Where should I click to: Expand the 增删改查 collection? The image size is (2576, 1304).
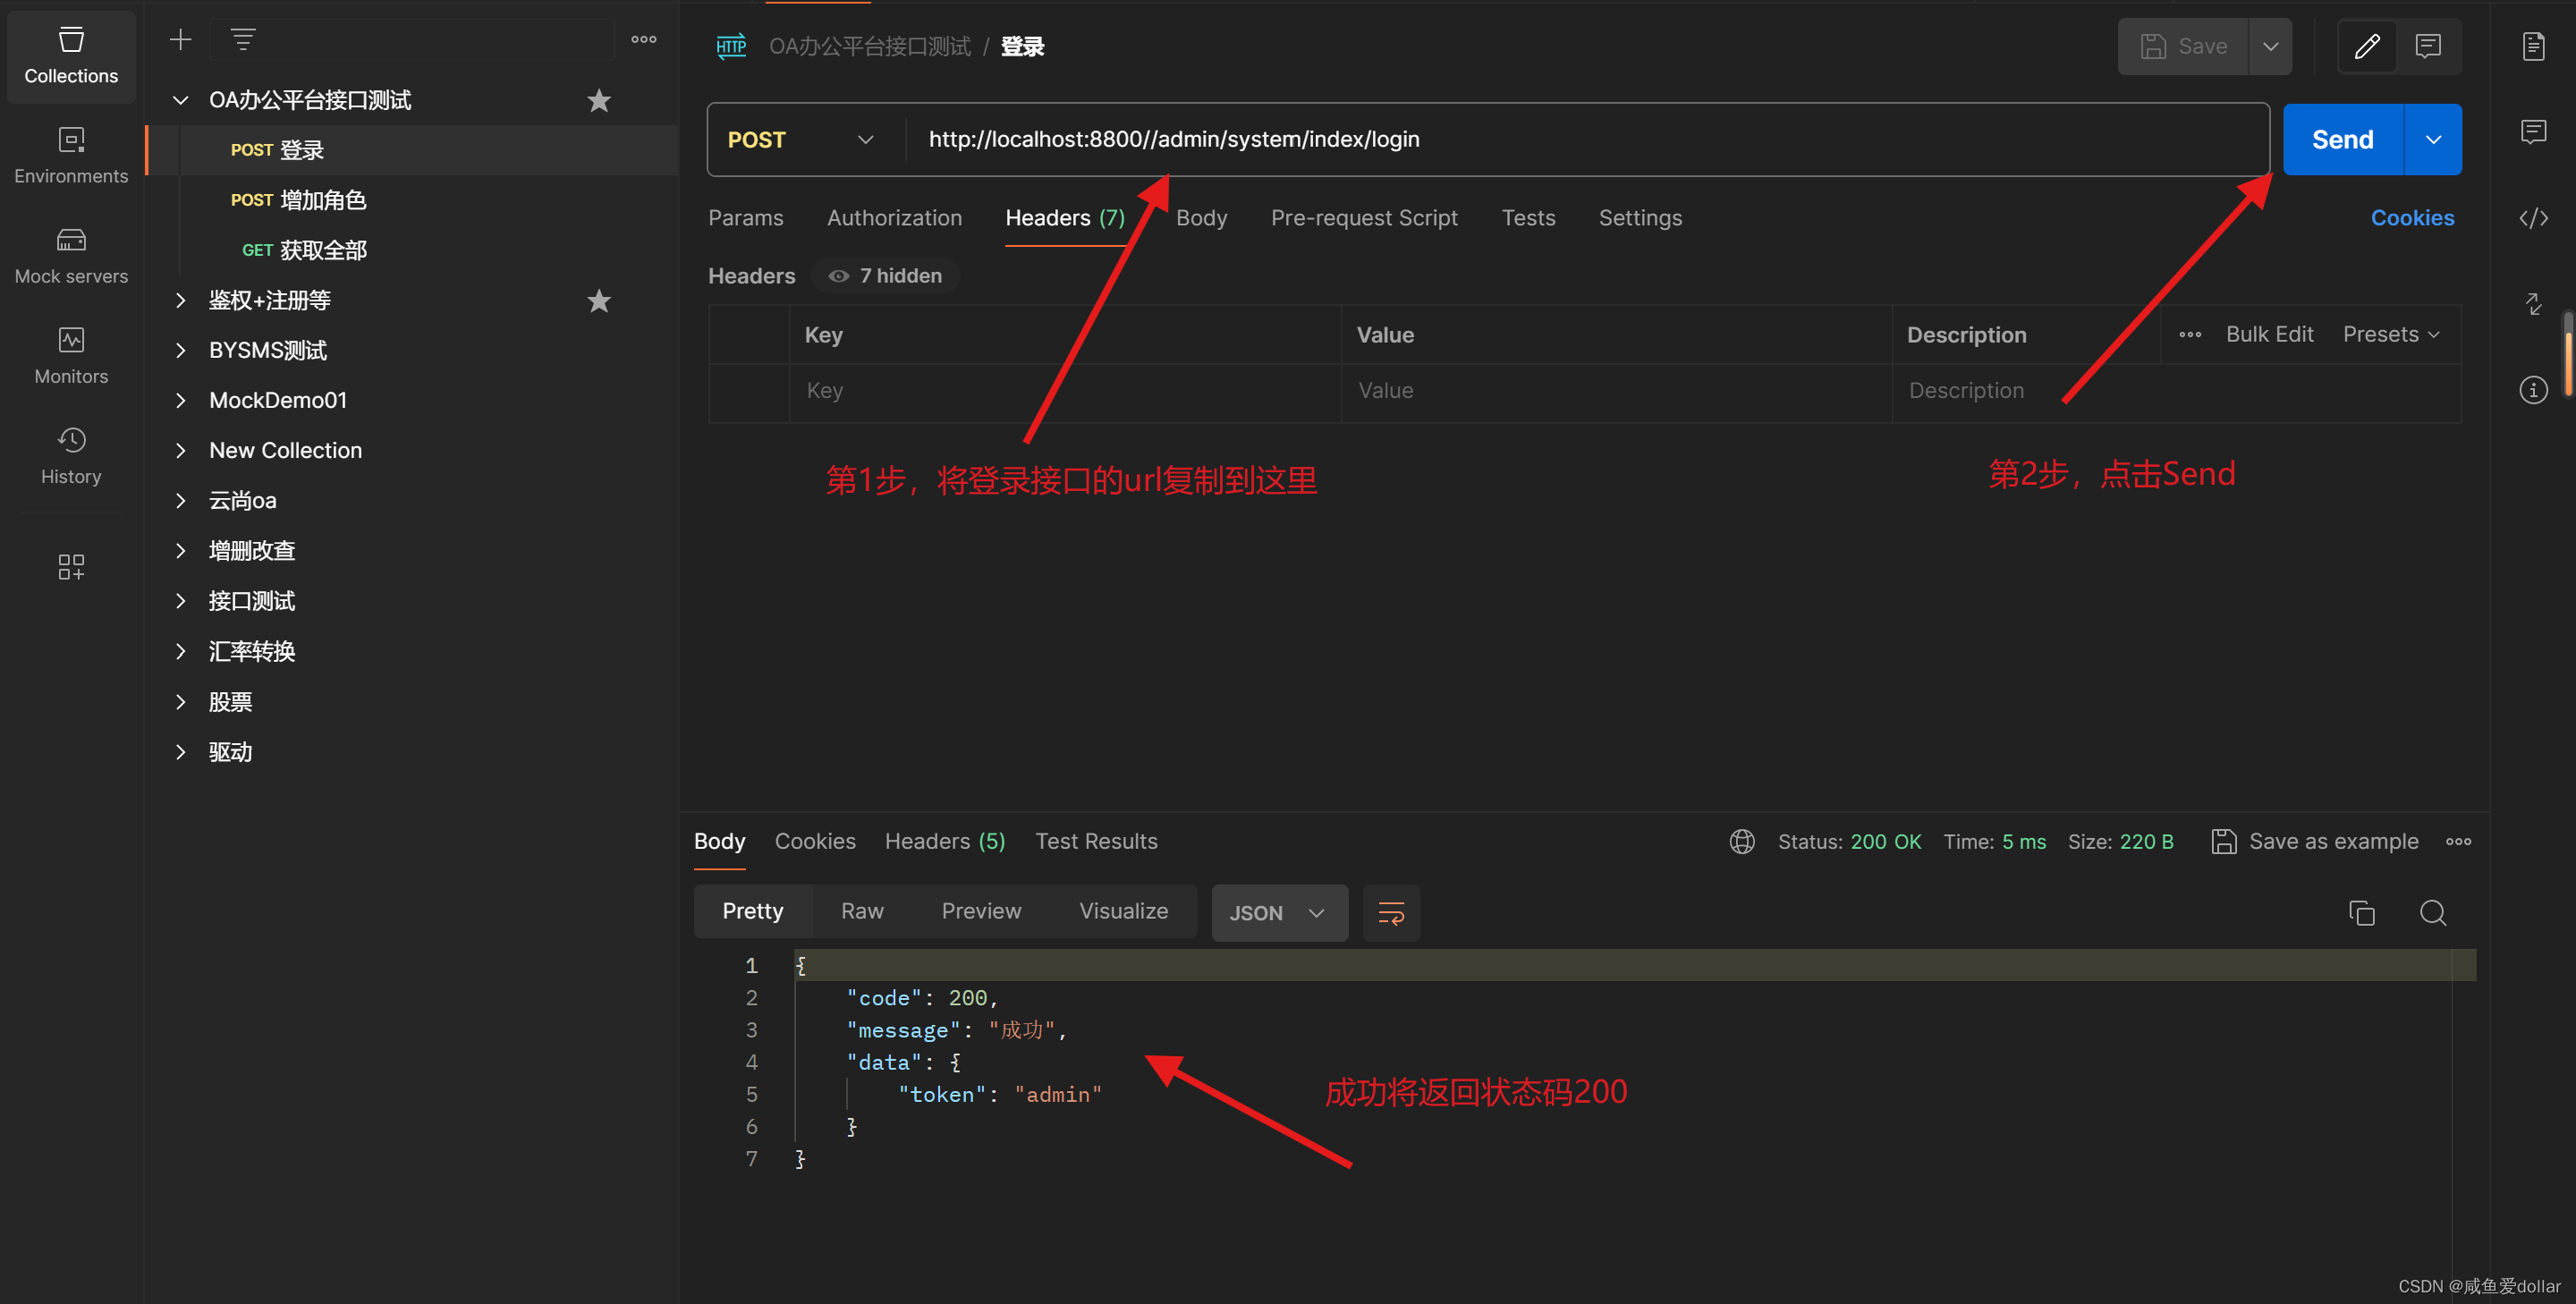point(180,550)
